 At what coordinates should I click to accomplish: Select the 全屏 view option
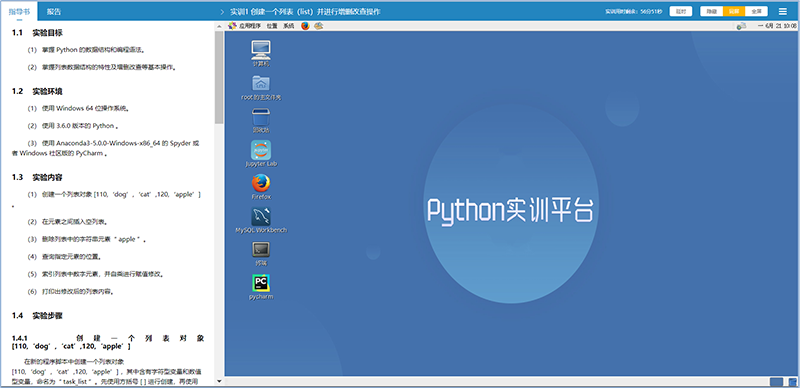757,11
